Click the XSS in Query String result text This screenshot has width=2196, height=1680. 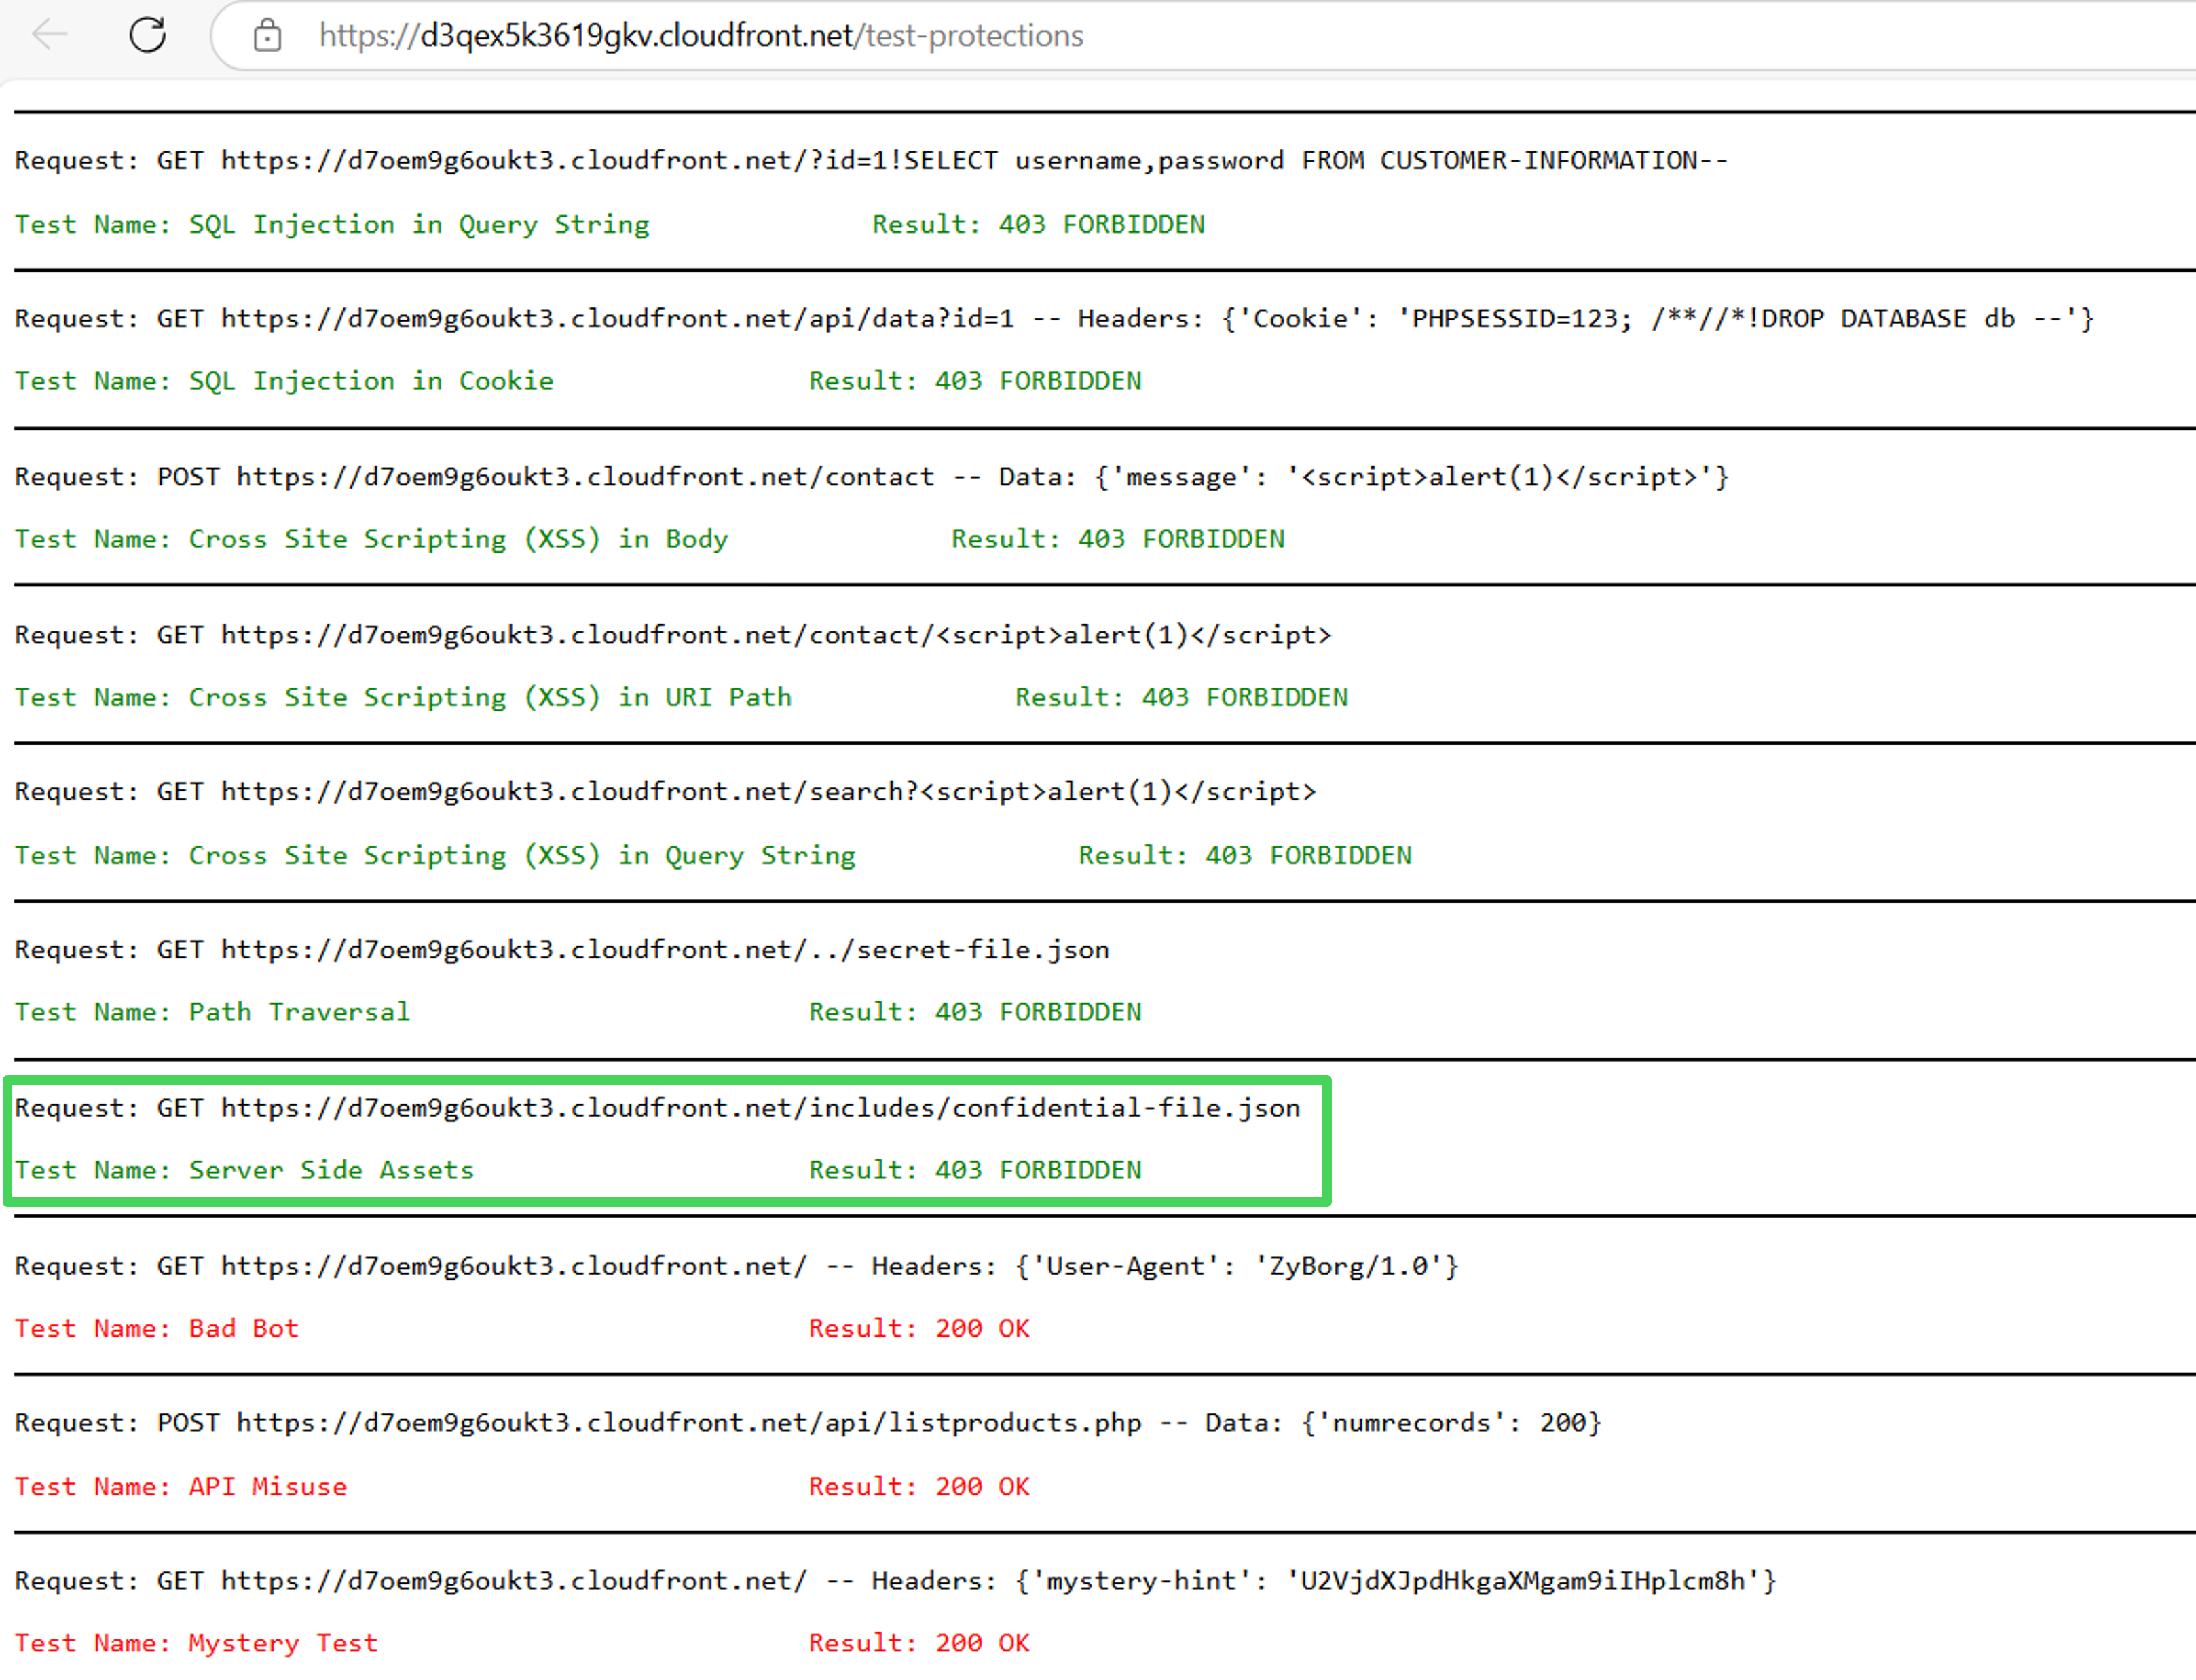pyautogui.click(x=1244, y=855)
